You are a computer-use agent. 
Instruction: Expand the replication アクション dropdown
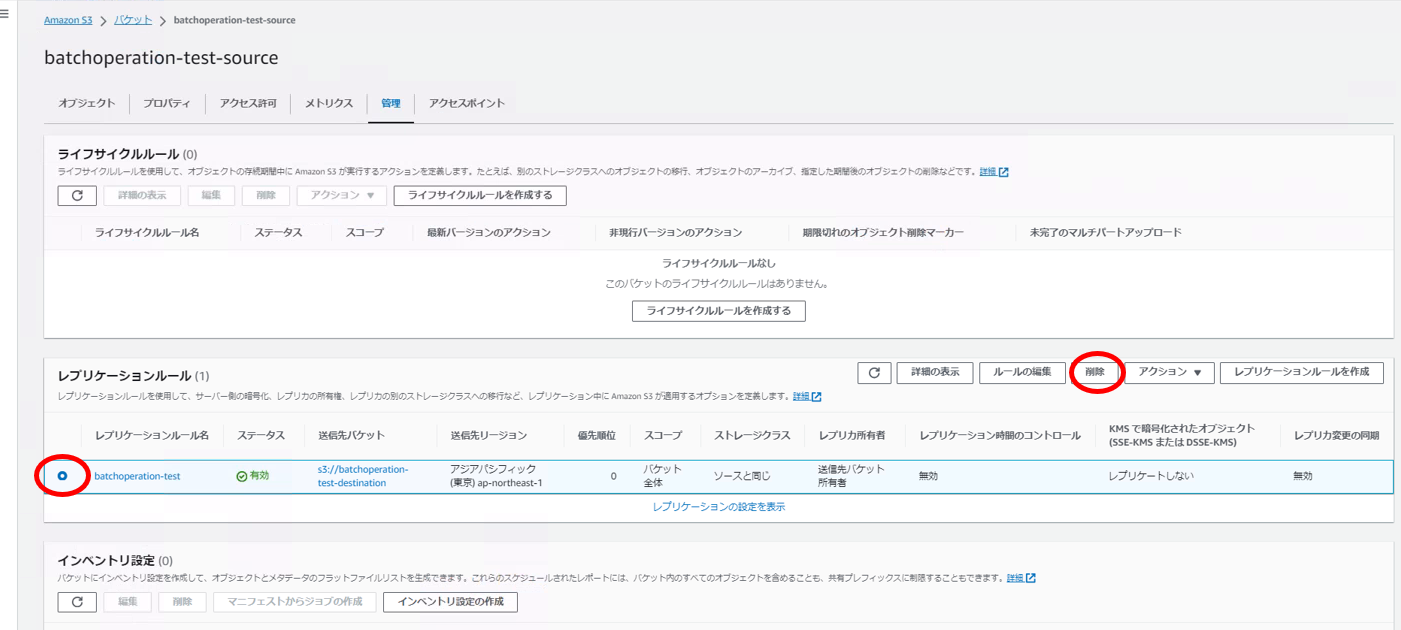[x=1169, y=372]
